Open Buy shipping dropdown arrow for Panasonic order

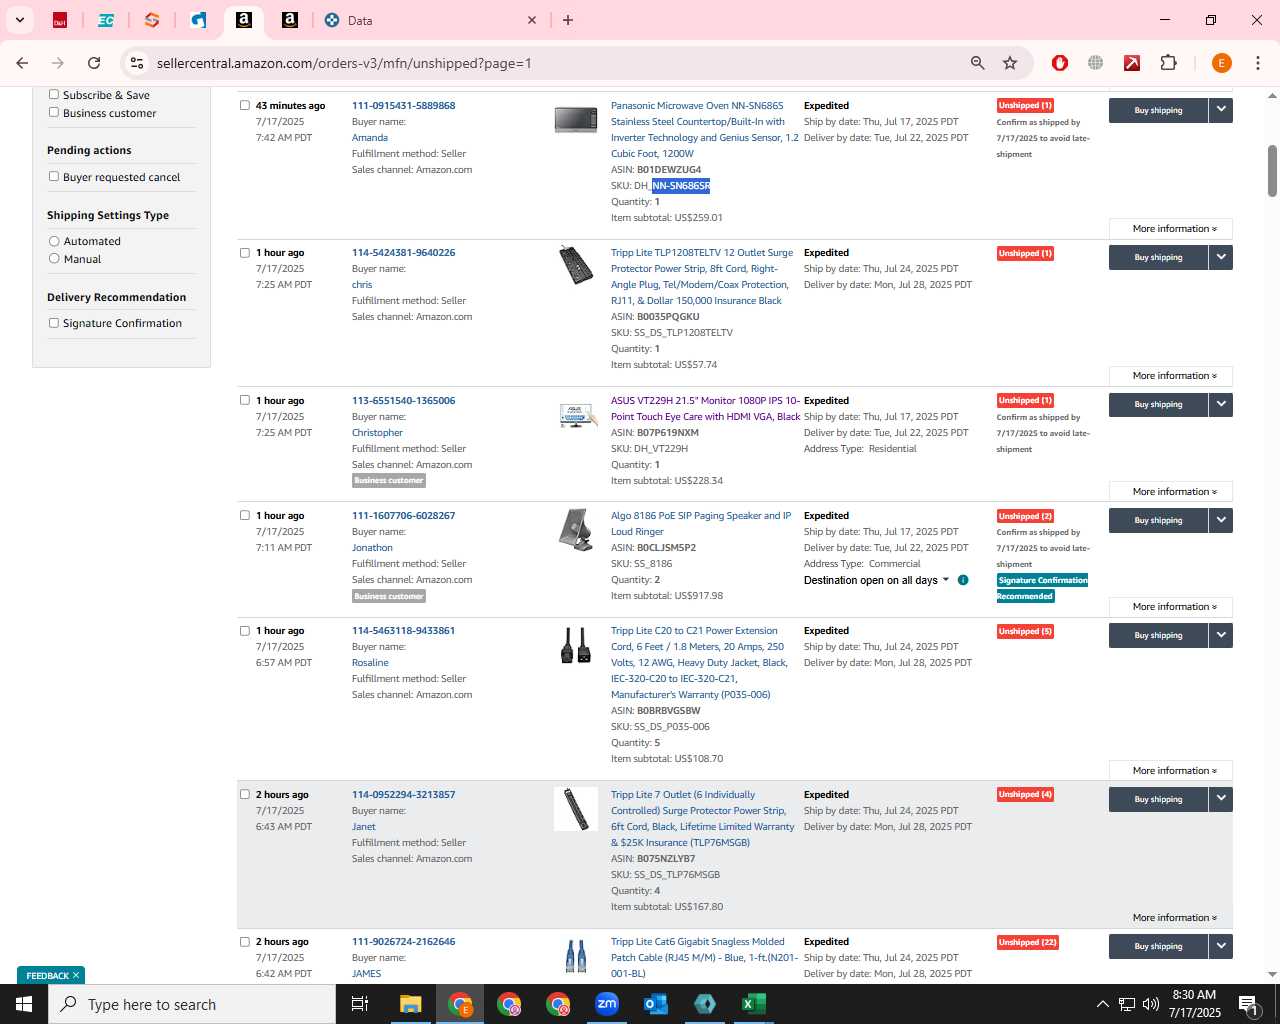[1221, 110]
